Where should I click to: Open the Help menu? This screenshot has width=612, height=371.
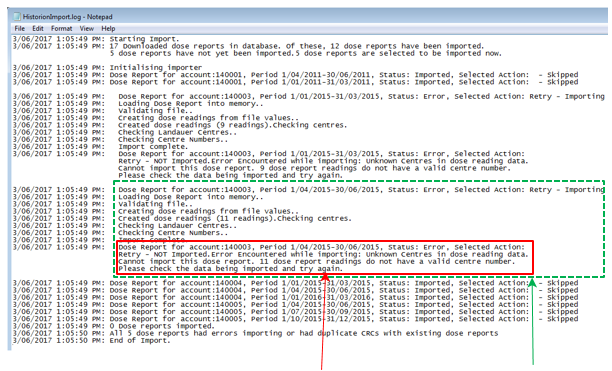click(x=108, y=28)
